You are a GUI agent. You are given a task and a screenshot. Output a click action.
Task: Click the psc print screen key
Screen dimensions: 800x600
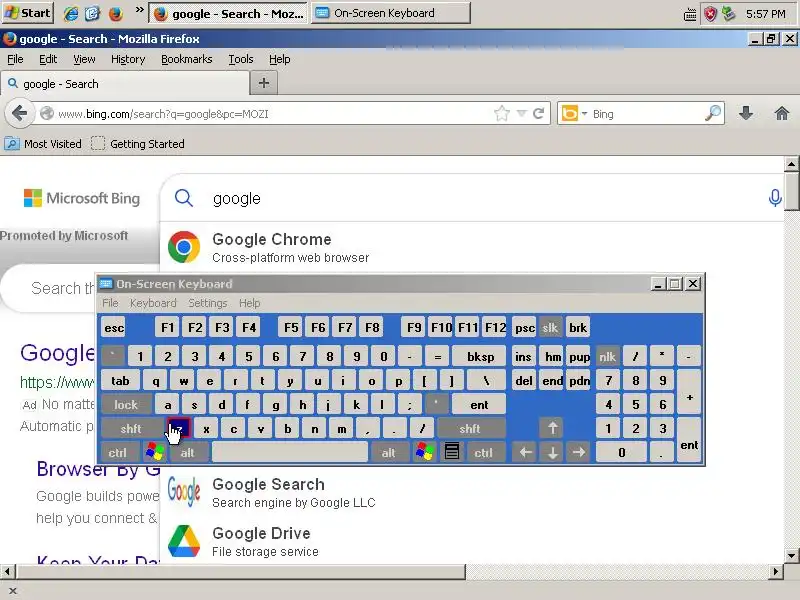click(x=524, y=328)
